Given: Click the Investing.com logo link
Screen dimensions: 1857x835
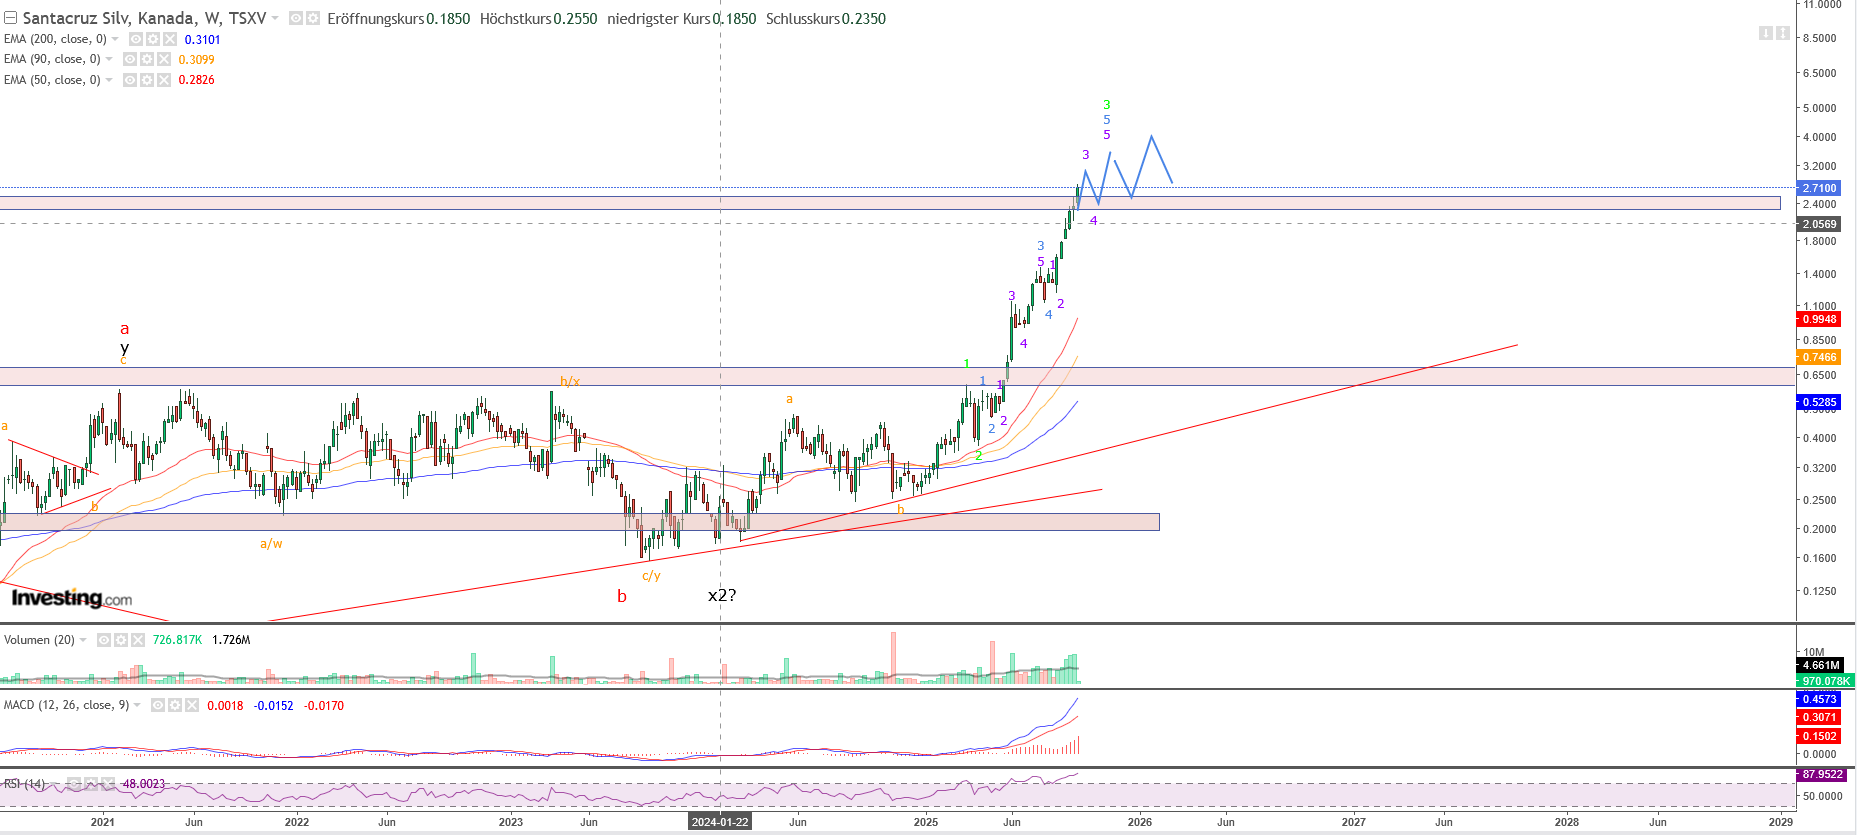Looking at the screenshot, I should click(71, 598).
